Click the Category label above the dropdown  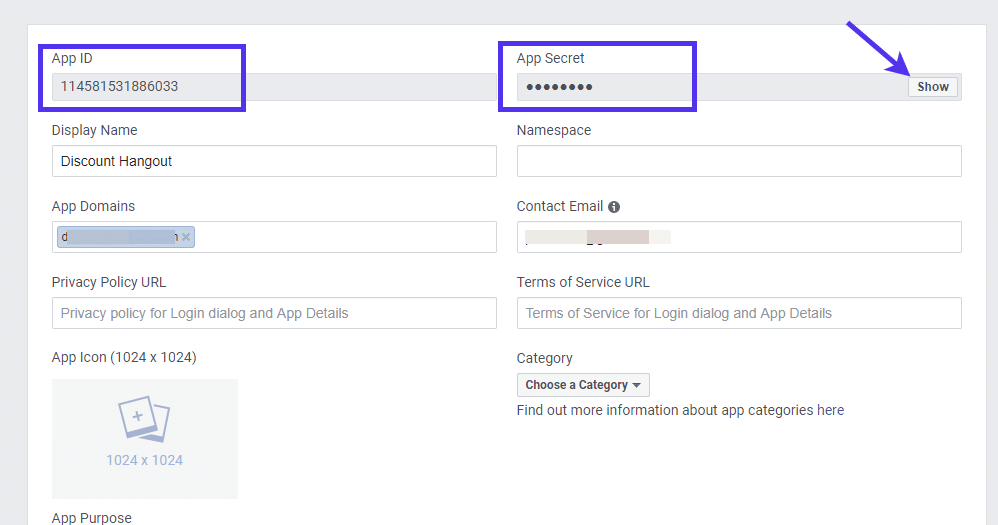[x=544, y=358]
